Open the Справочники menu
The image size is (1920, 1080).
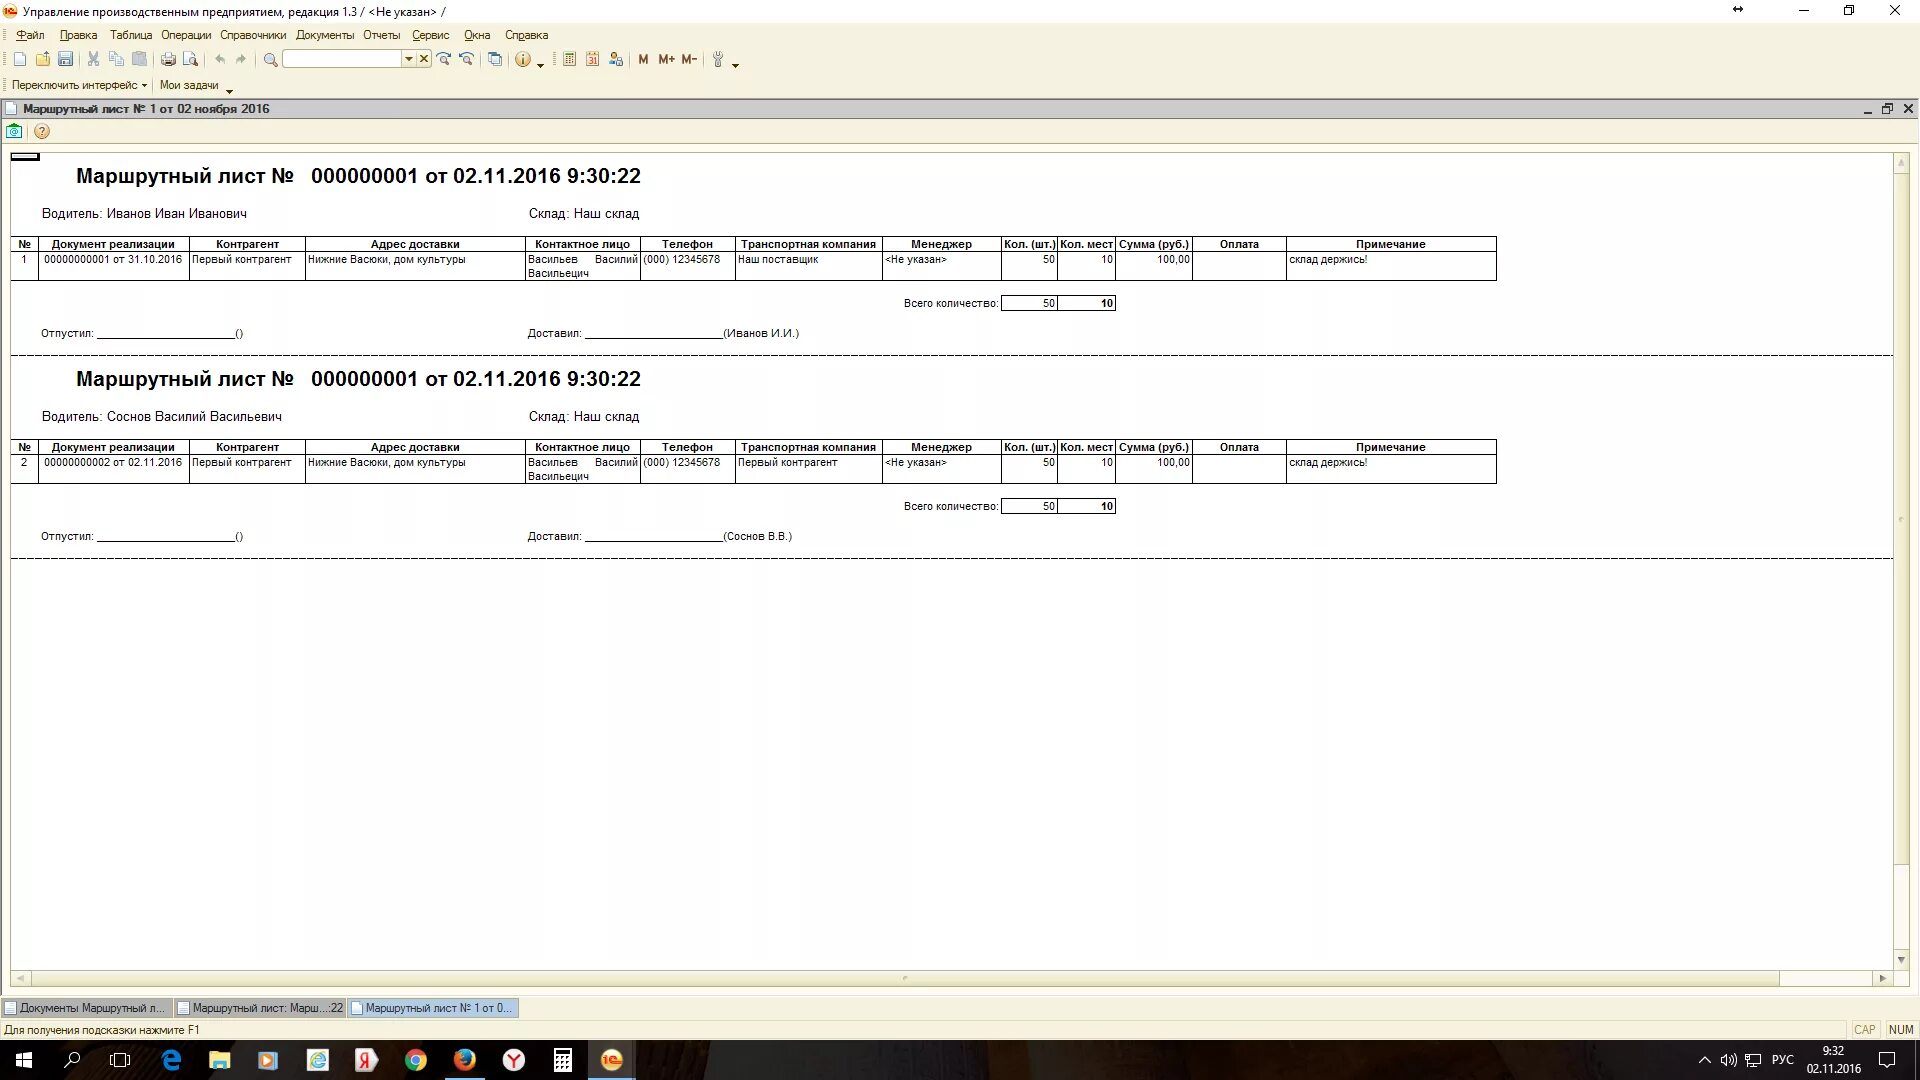(253, 35)
